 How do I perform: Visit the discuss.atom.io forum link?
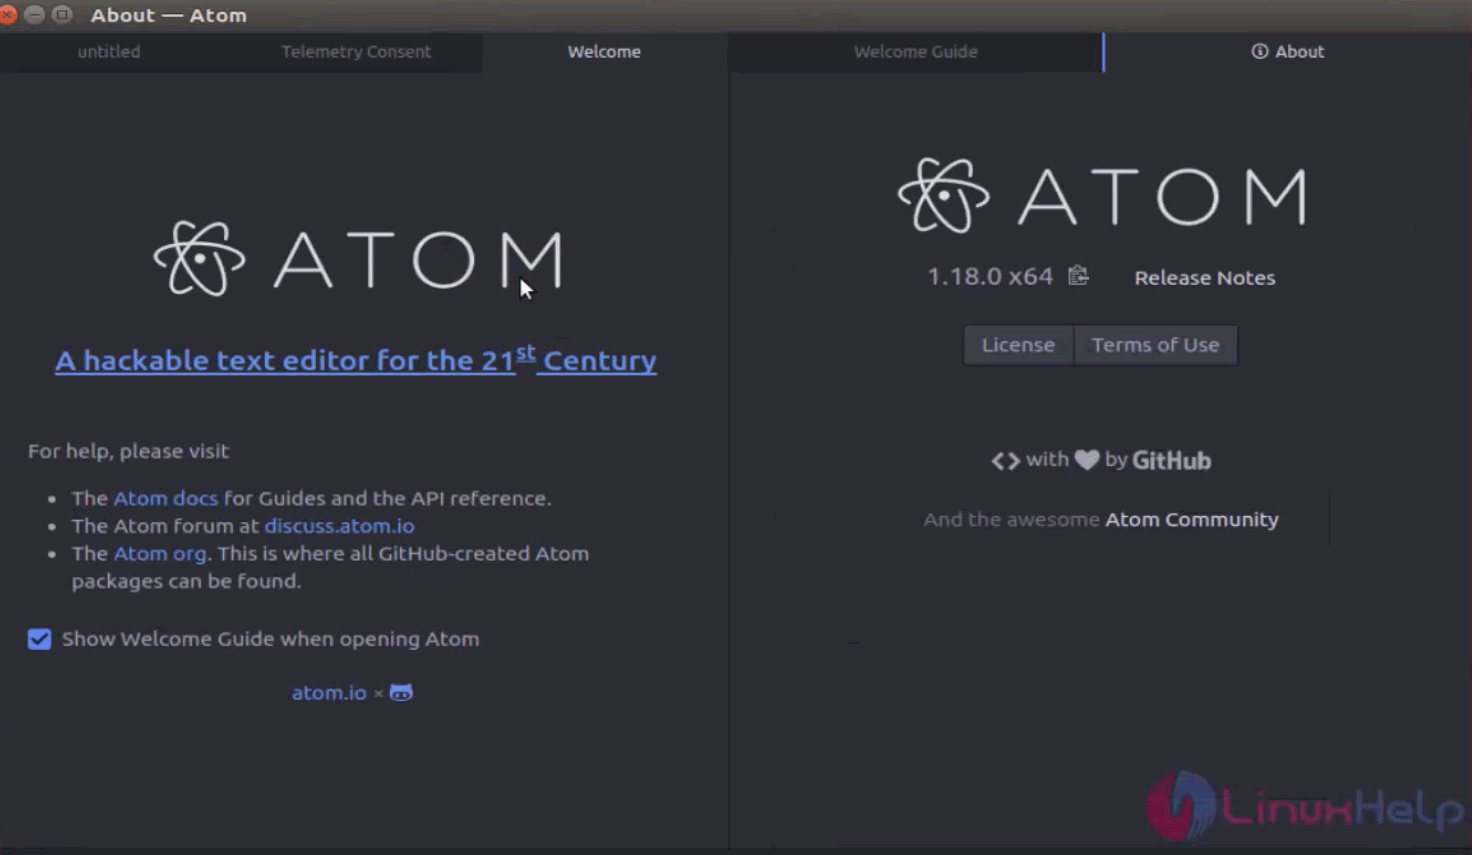340,526
